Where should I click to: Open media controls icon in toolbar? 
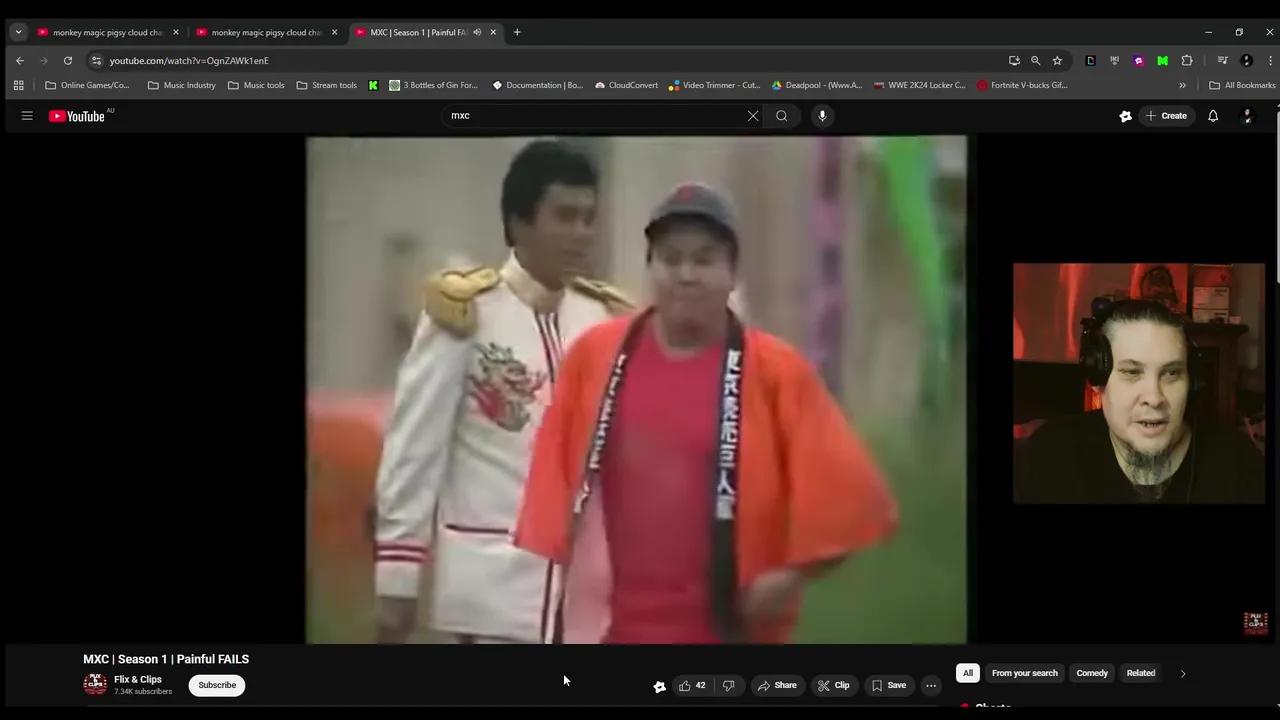coord(1222,60)
